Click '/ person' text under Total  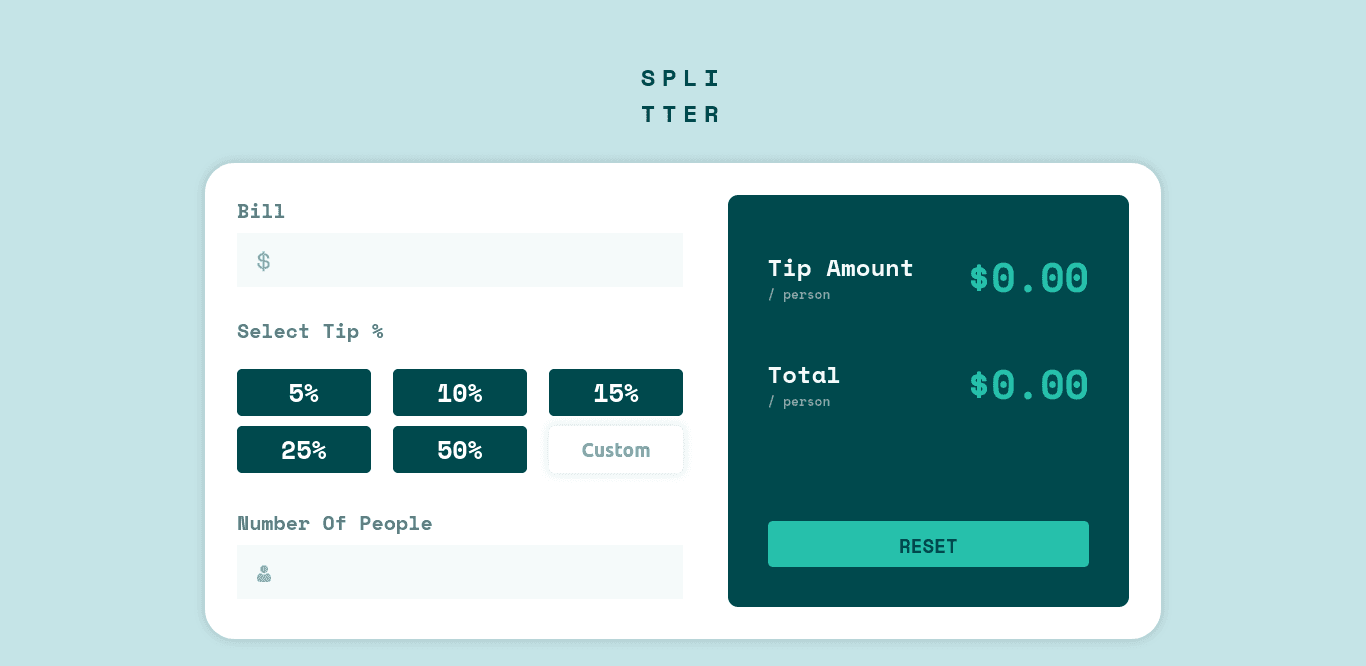coord(799,401)
